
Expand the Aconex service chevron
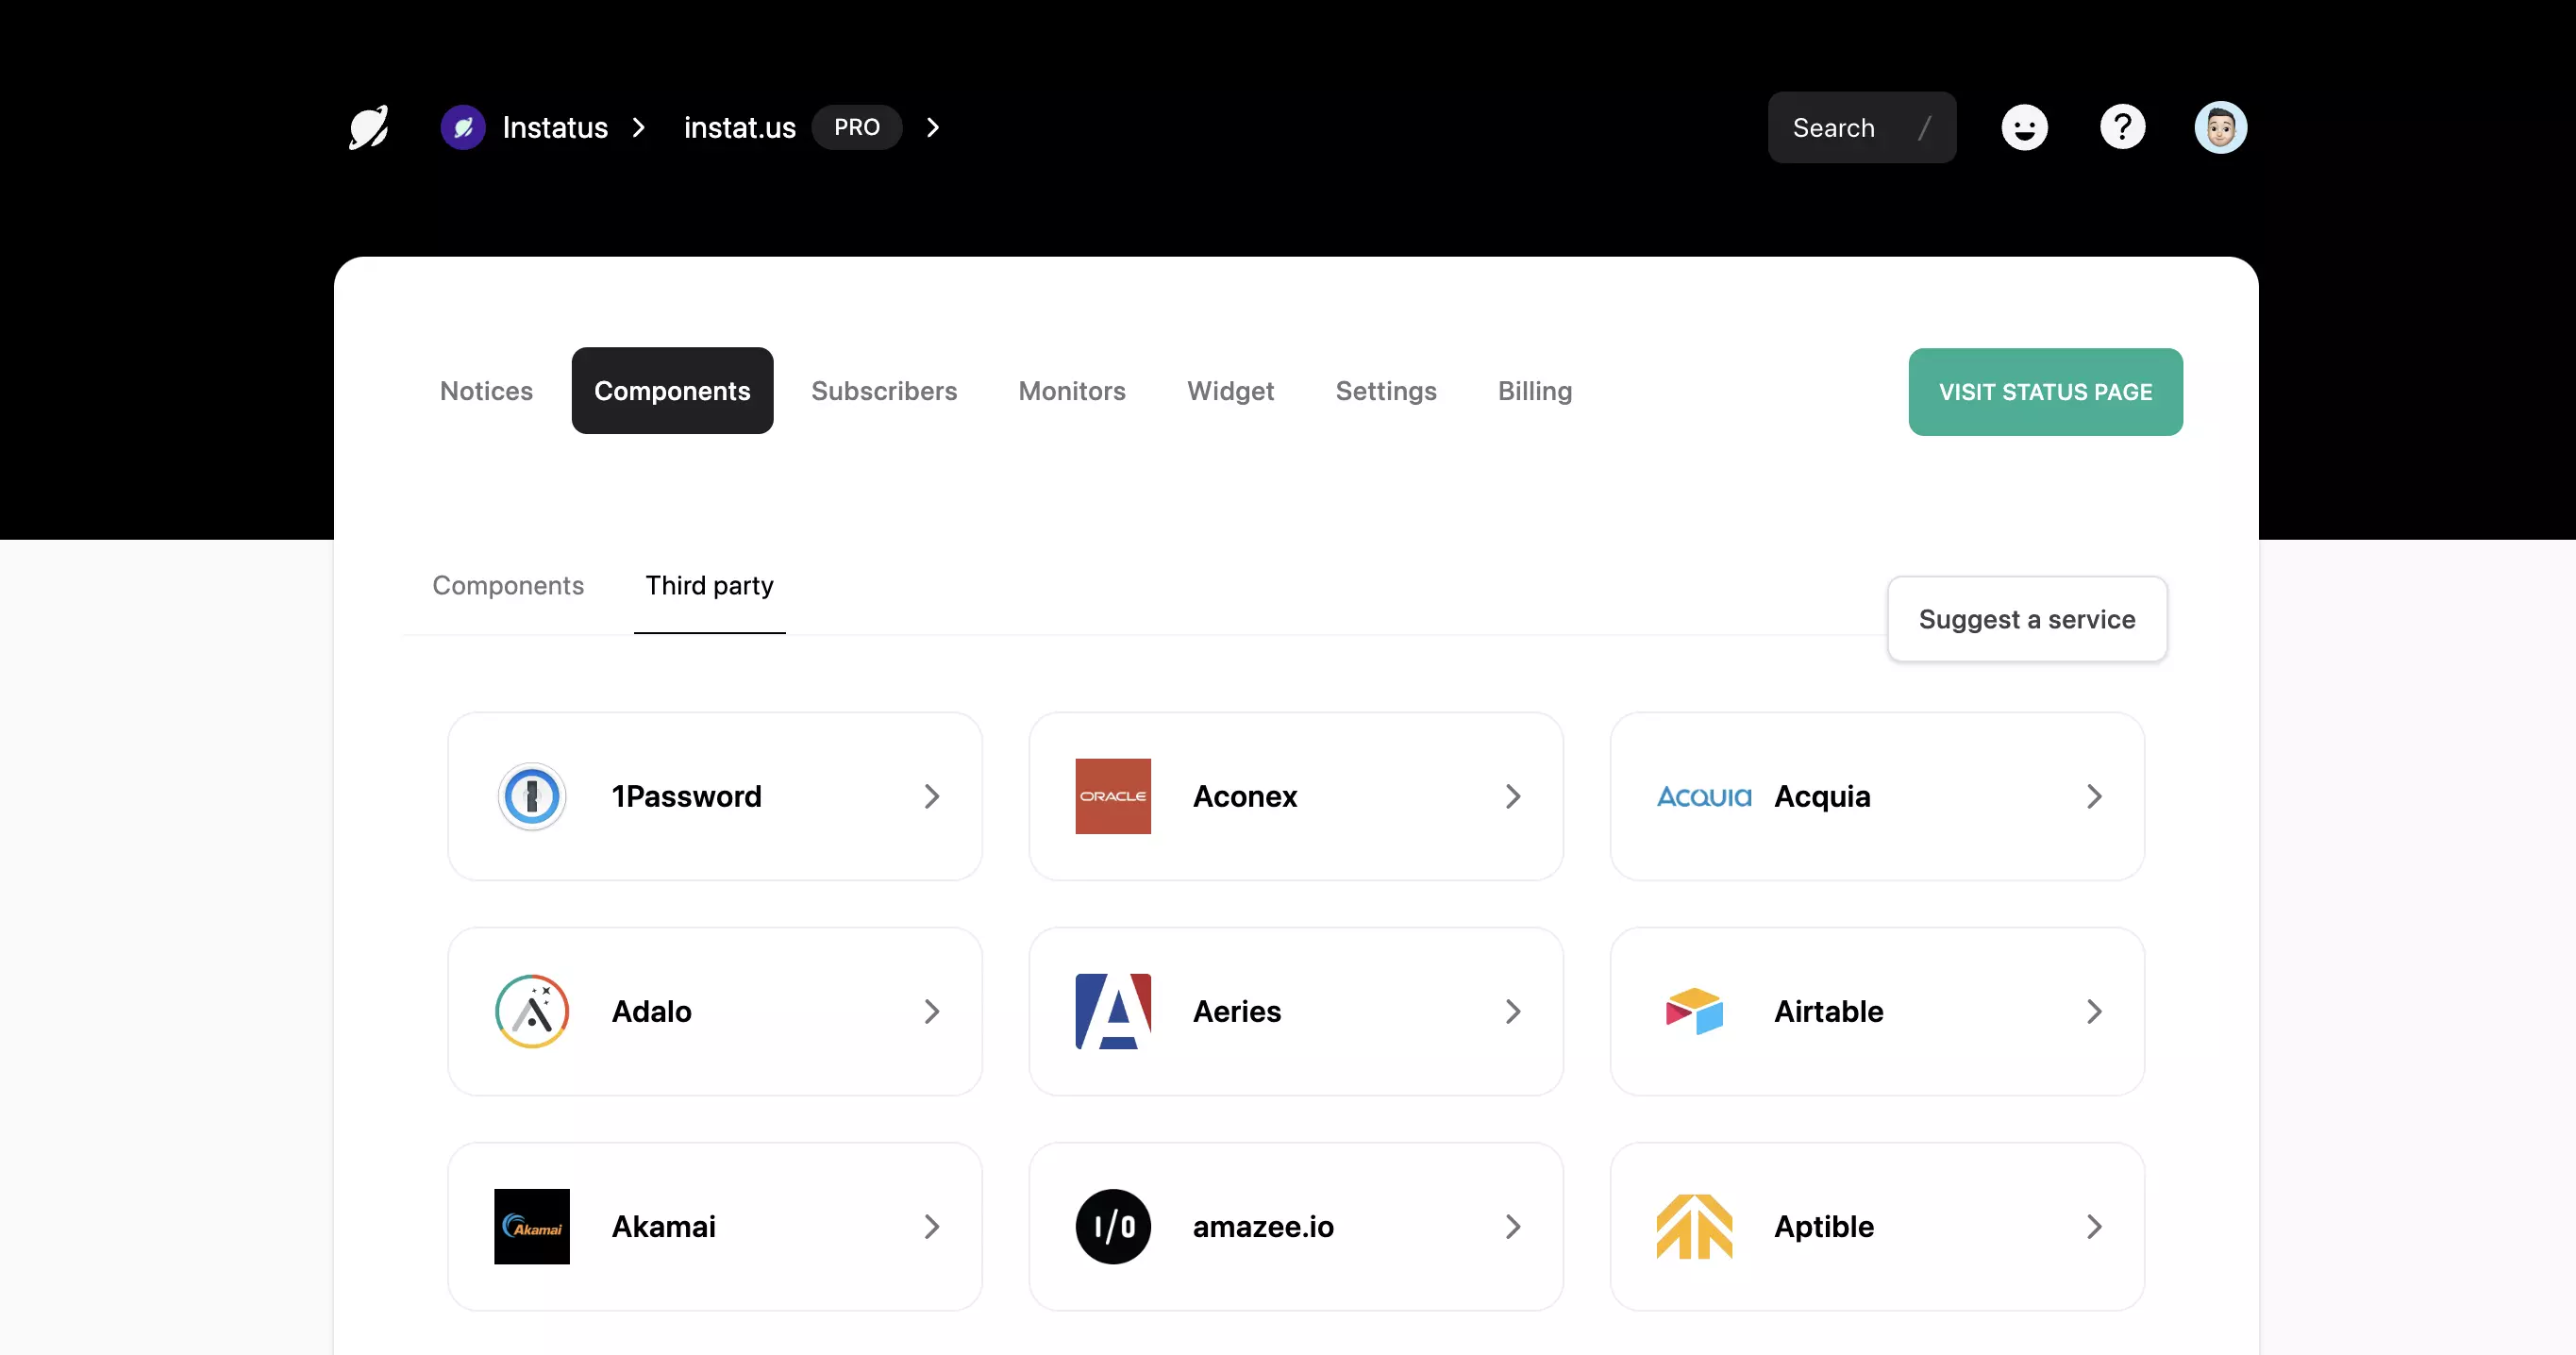[x=1512, y=796]
